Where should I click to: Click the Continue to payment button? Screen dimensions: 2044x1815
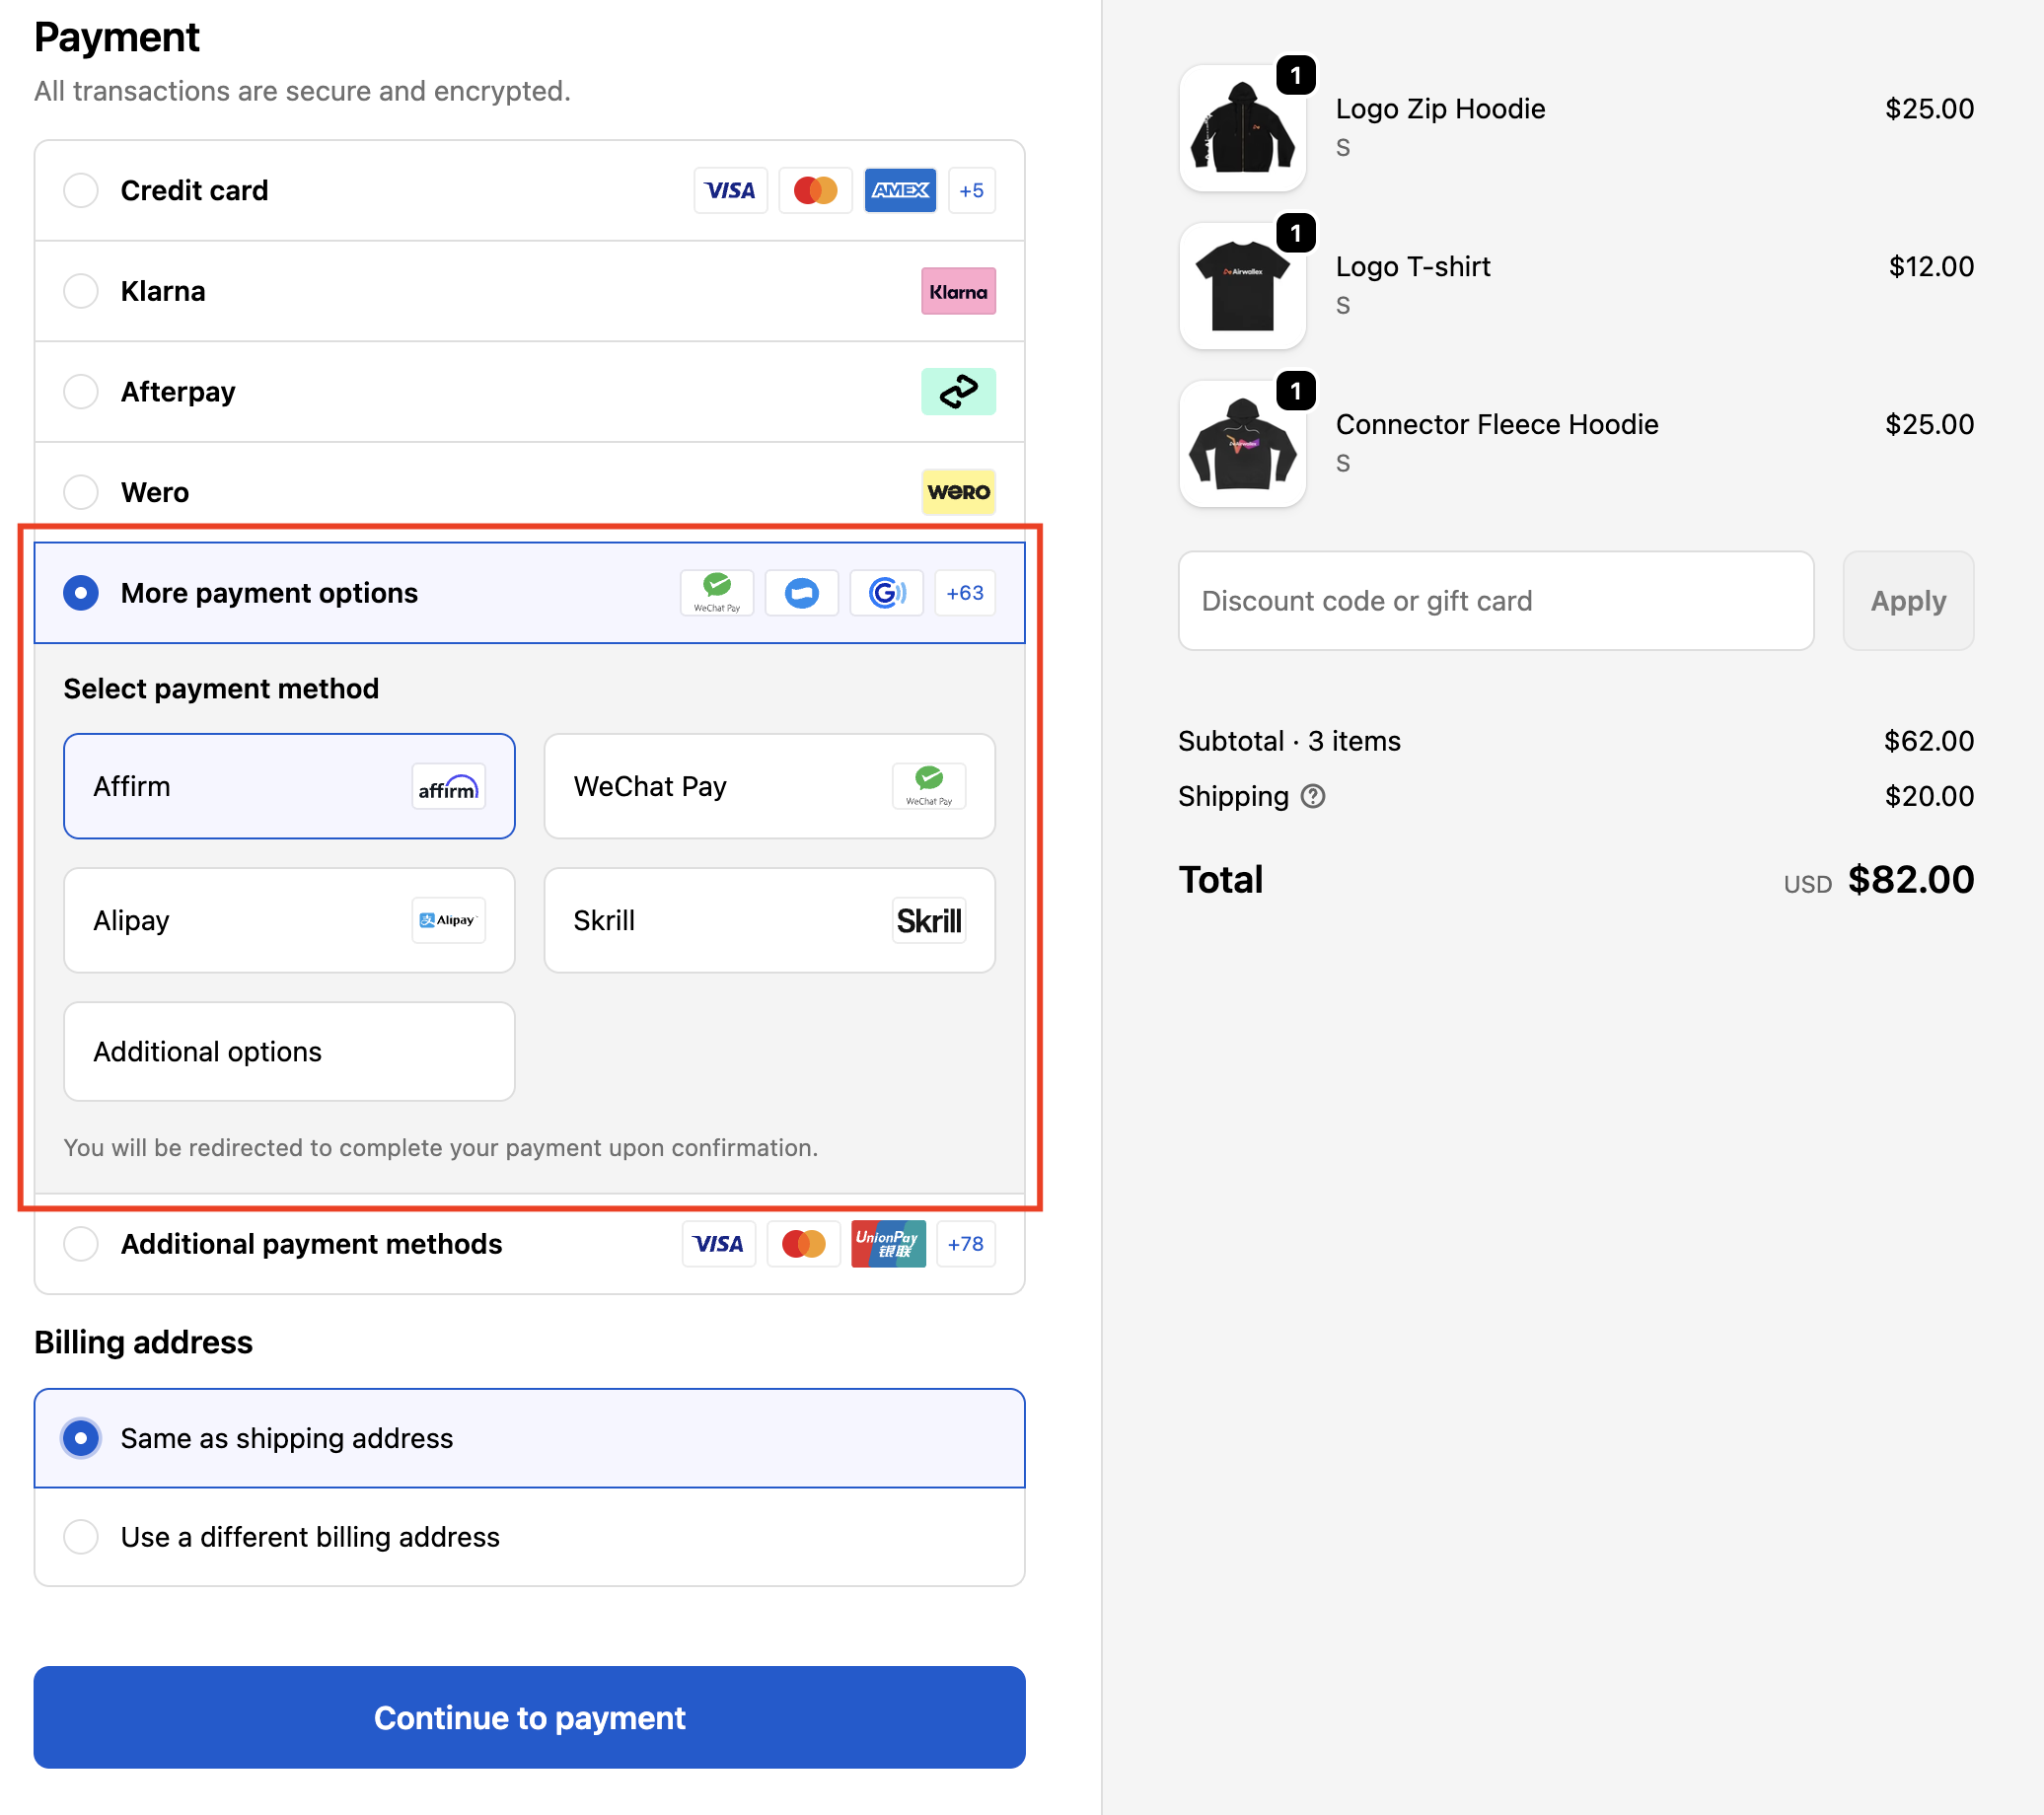tap(529, 1718)
